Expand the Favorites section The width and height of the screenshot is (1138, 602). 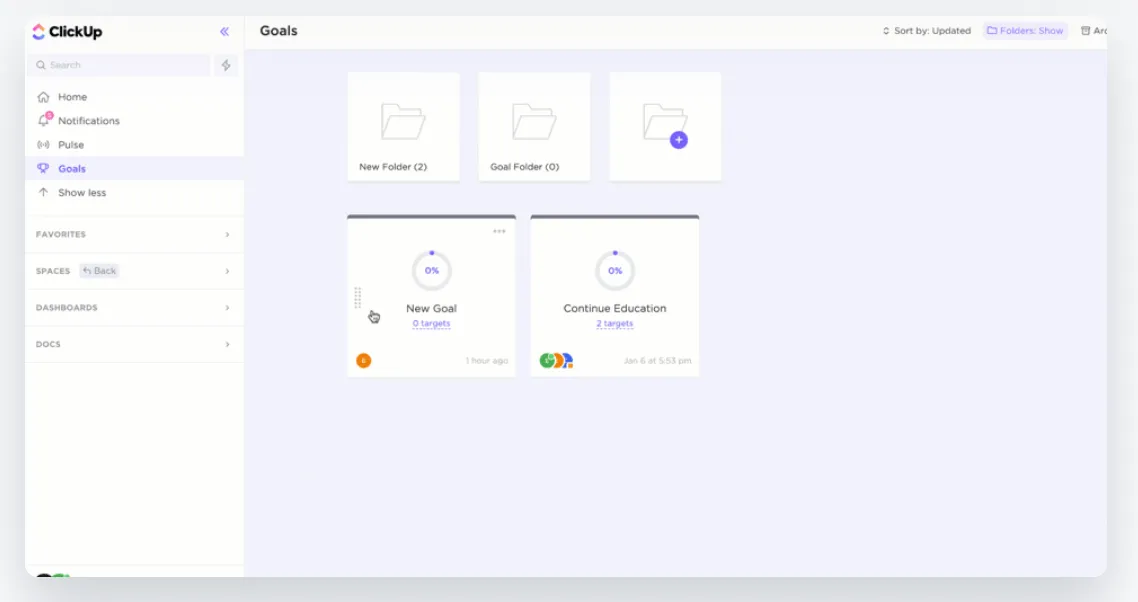(227, 235)
